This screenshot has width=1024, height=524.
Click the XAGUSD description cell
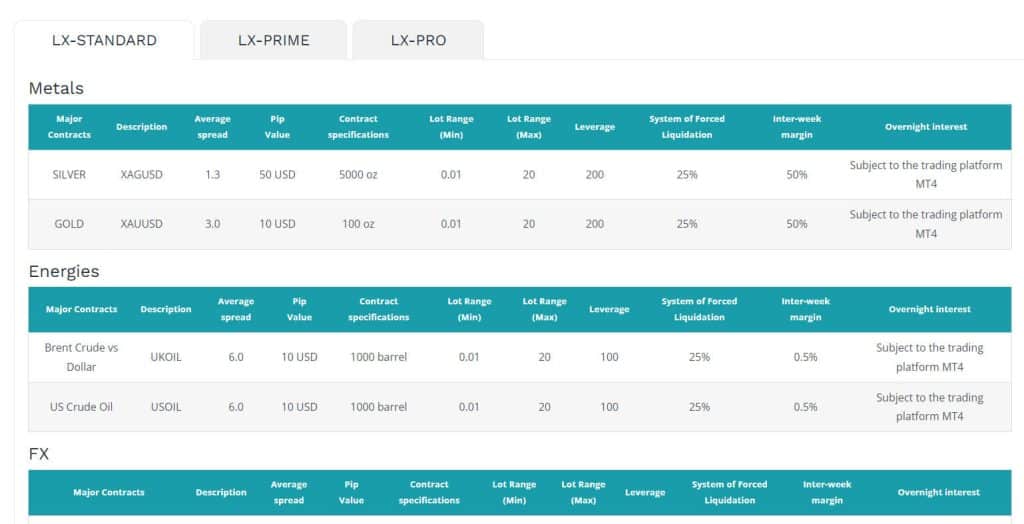pos(142,174)
